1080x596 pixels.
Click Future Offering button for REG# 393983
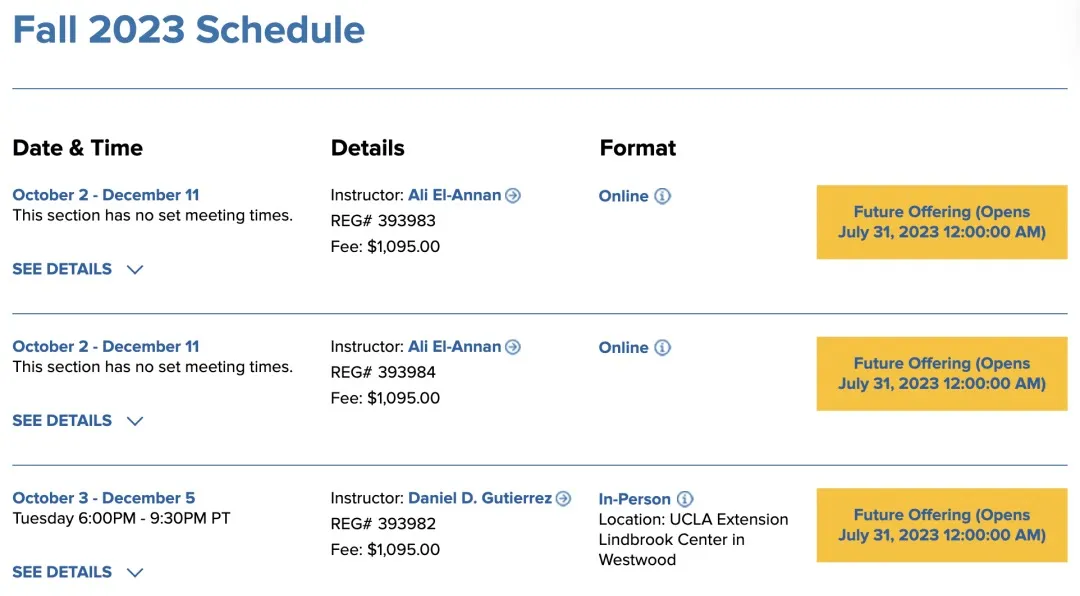(941, 222)
